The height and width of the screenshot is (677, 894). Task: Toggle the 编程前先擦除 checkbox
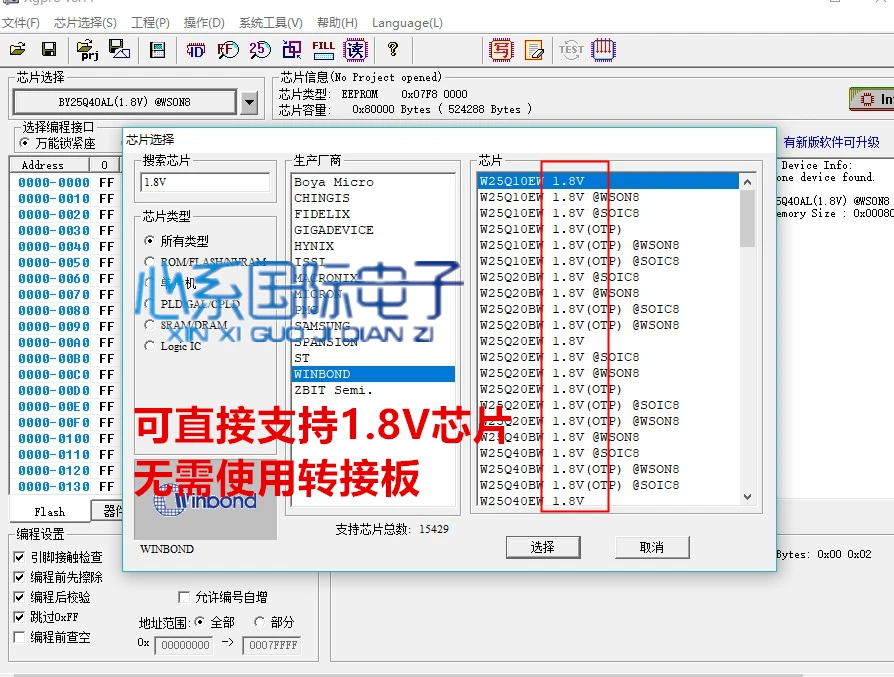(x=19, y=577)
